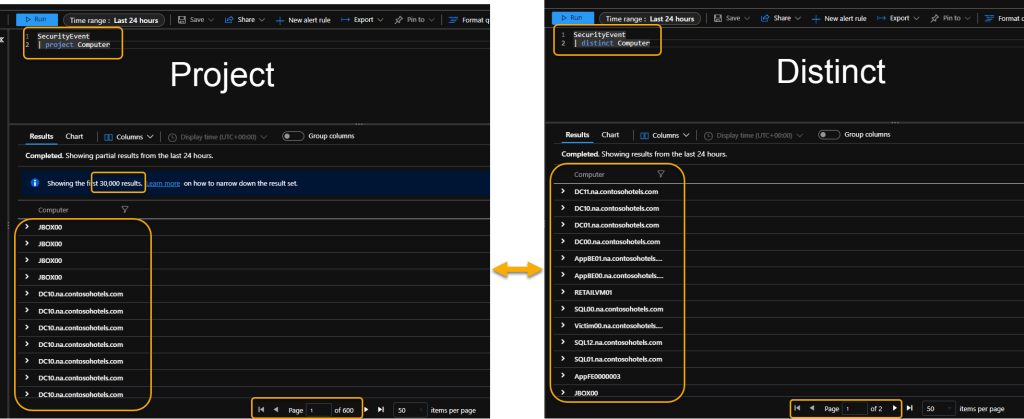
Task: Click page number field in Project panel
Action: (319, 411)
